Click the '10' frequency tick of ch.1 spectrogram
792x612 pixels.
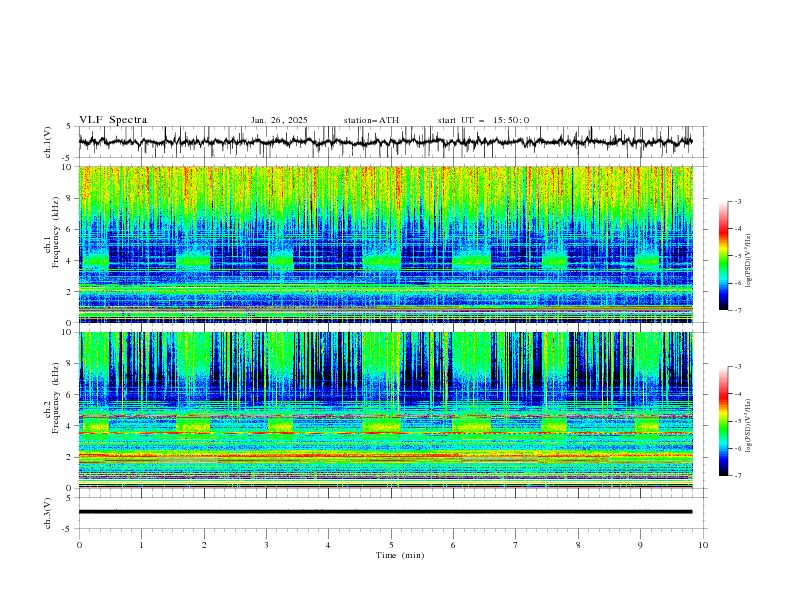coord(68,167)
